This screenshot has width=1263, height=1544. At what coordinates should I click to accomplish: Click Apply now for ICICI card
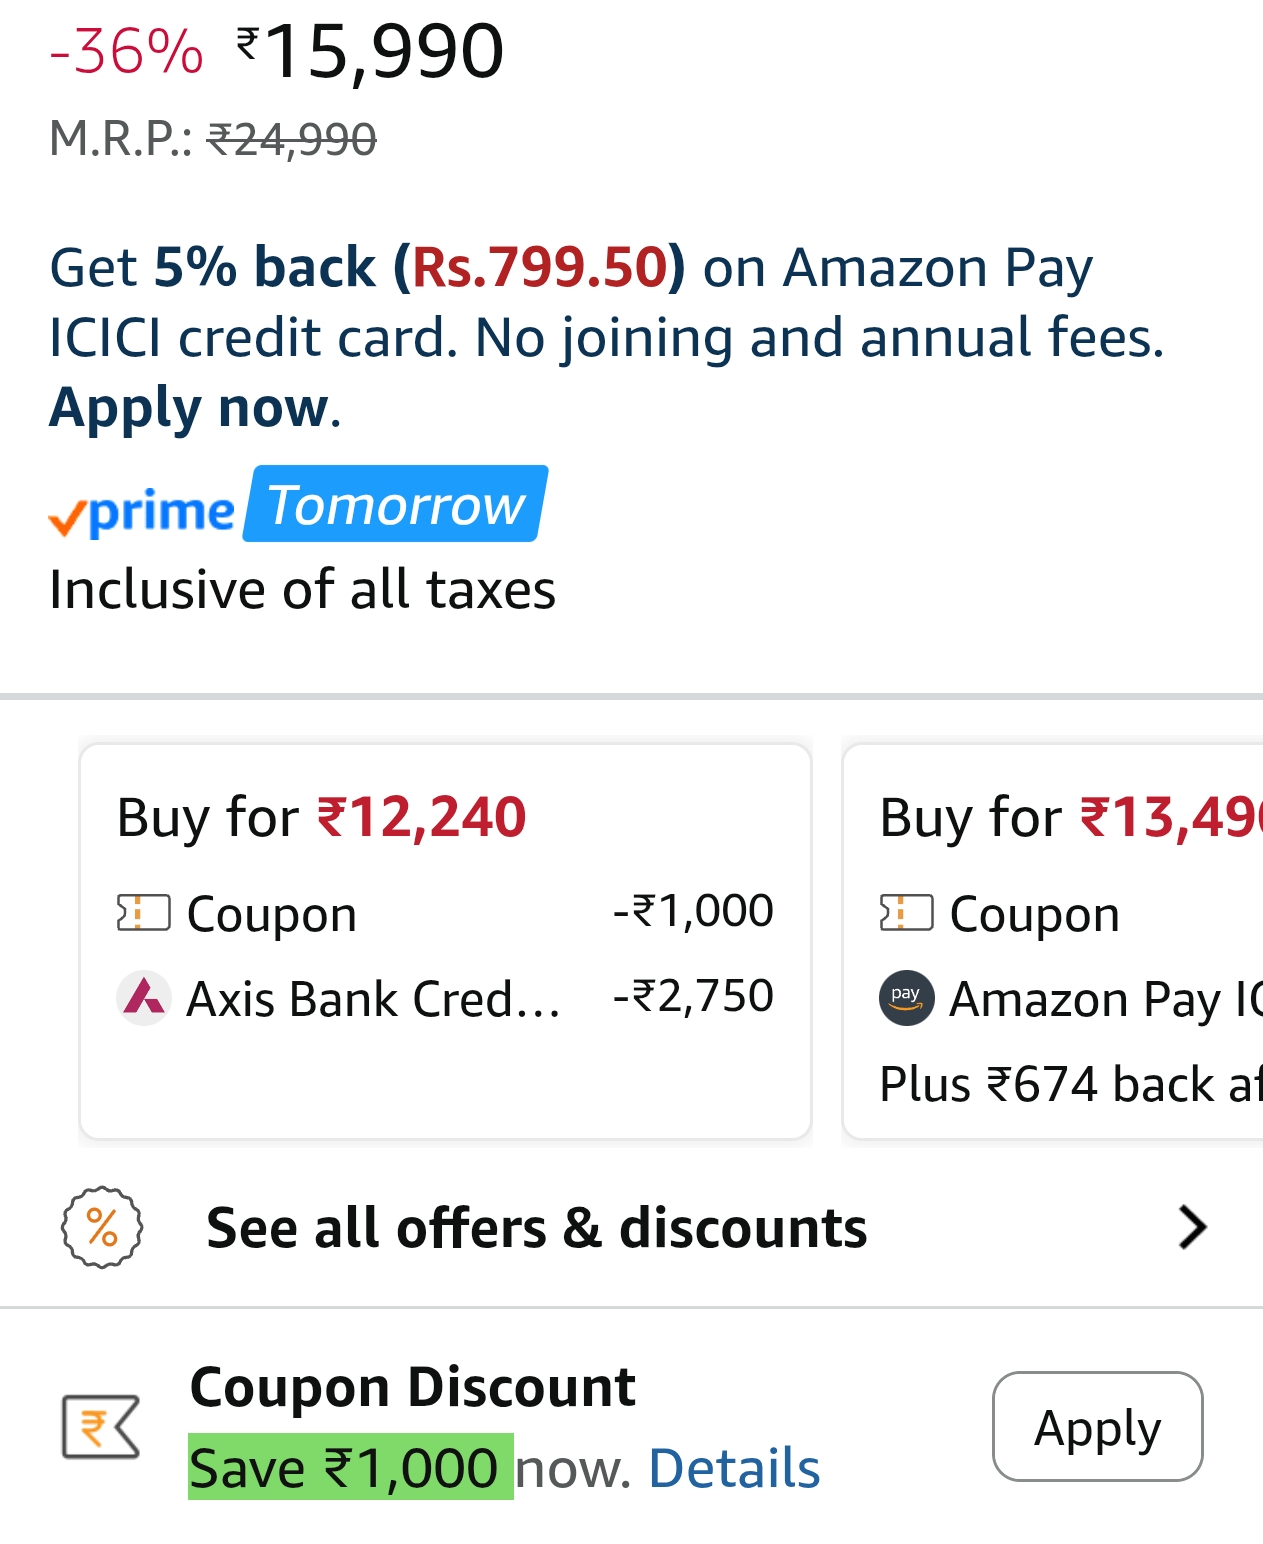189,408
